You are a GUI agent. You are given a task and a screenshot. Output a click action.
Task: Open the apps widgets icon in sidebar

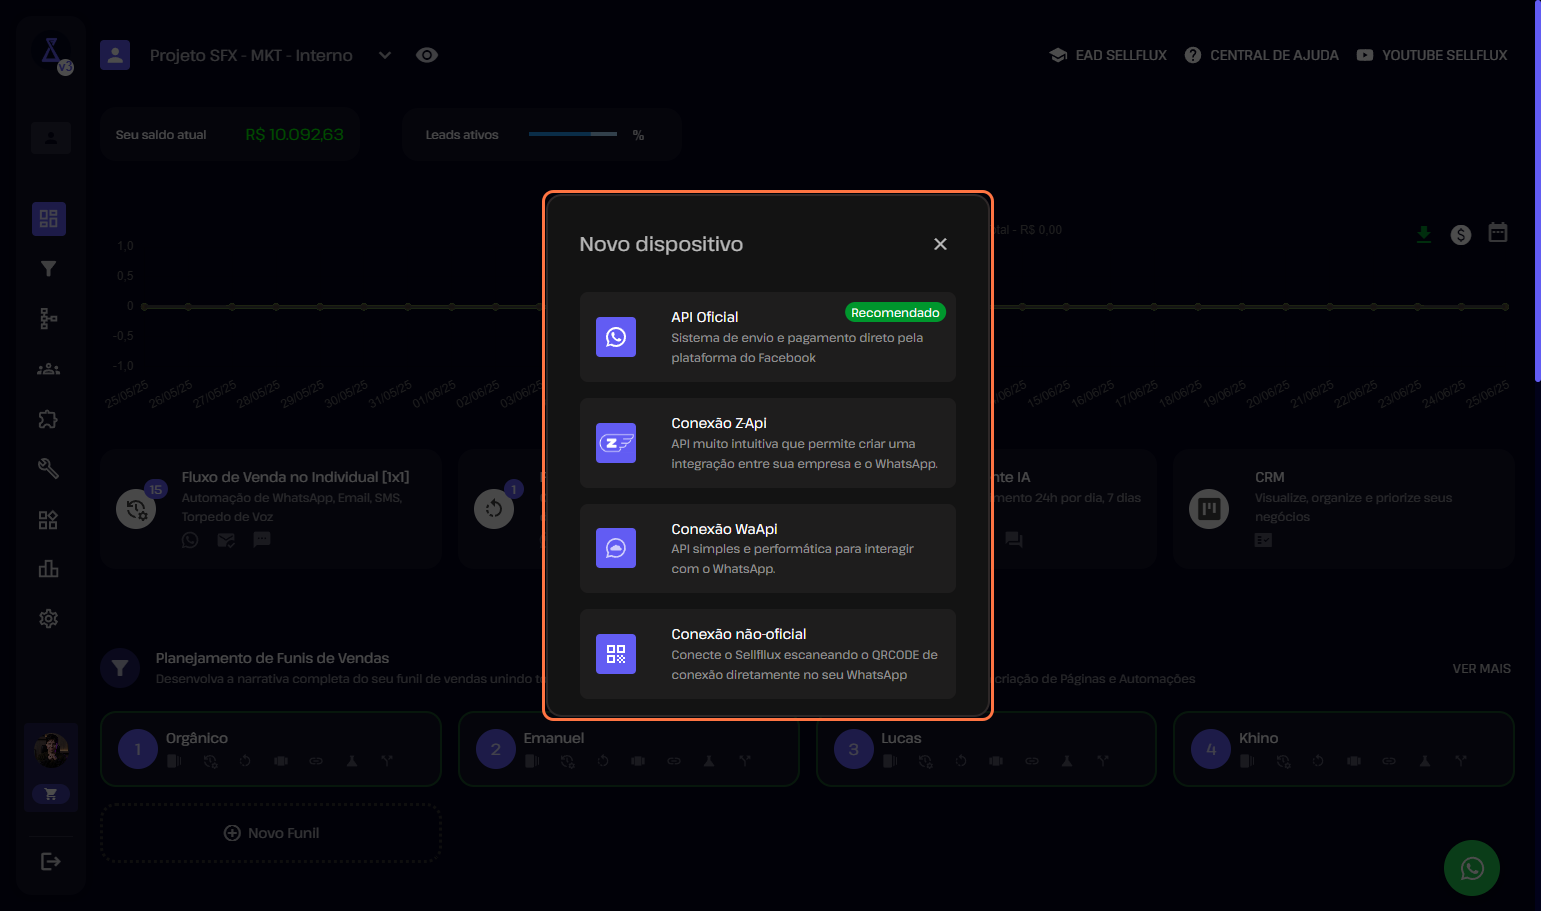(x=48, y=520)
